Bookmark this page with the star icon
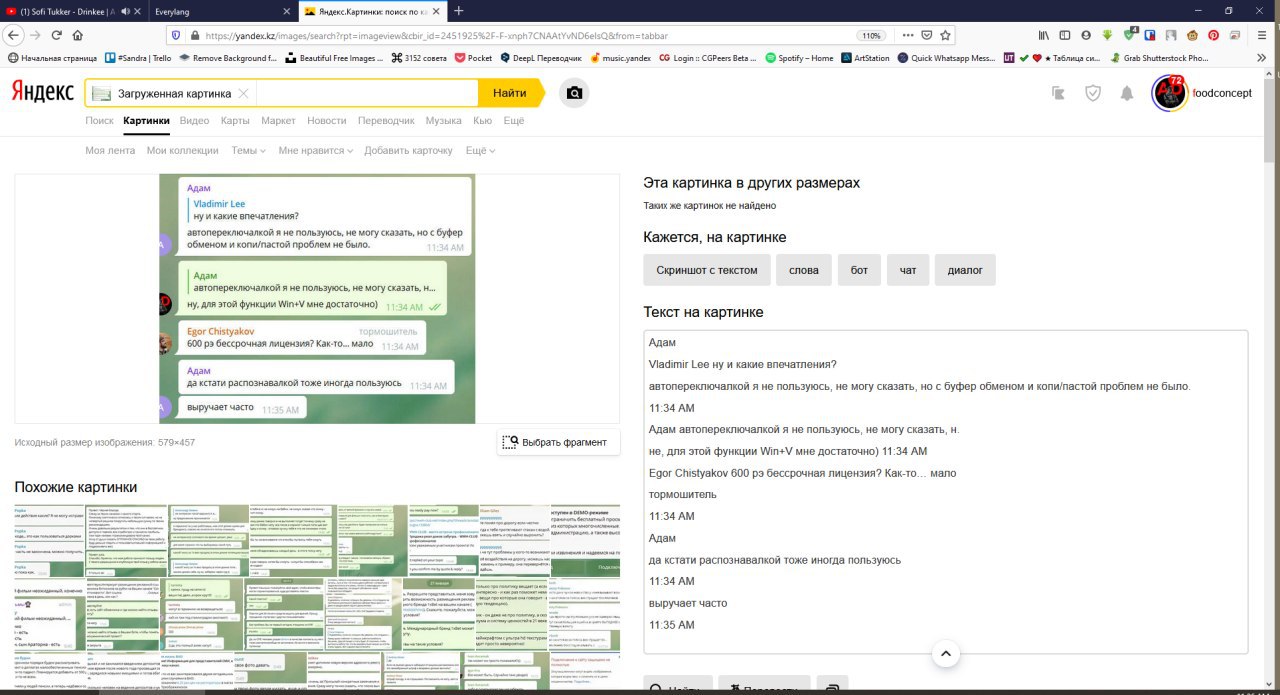Screen dimensions: 1280x695 point(945,35)
